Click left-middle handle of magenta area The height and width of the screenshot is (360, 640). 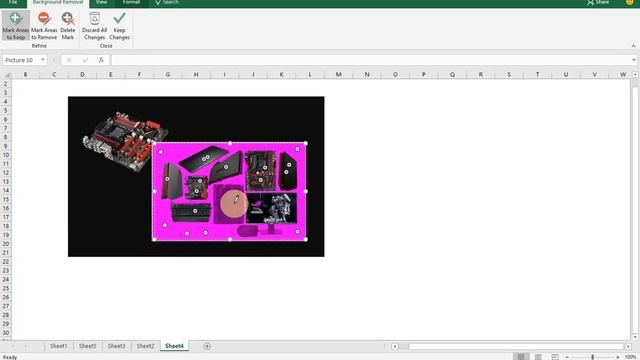[154, 191]
